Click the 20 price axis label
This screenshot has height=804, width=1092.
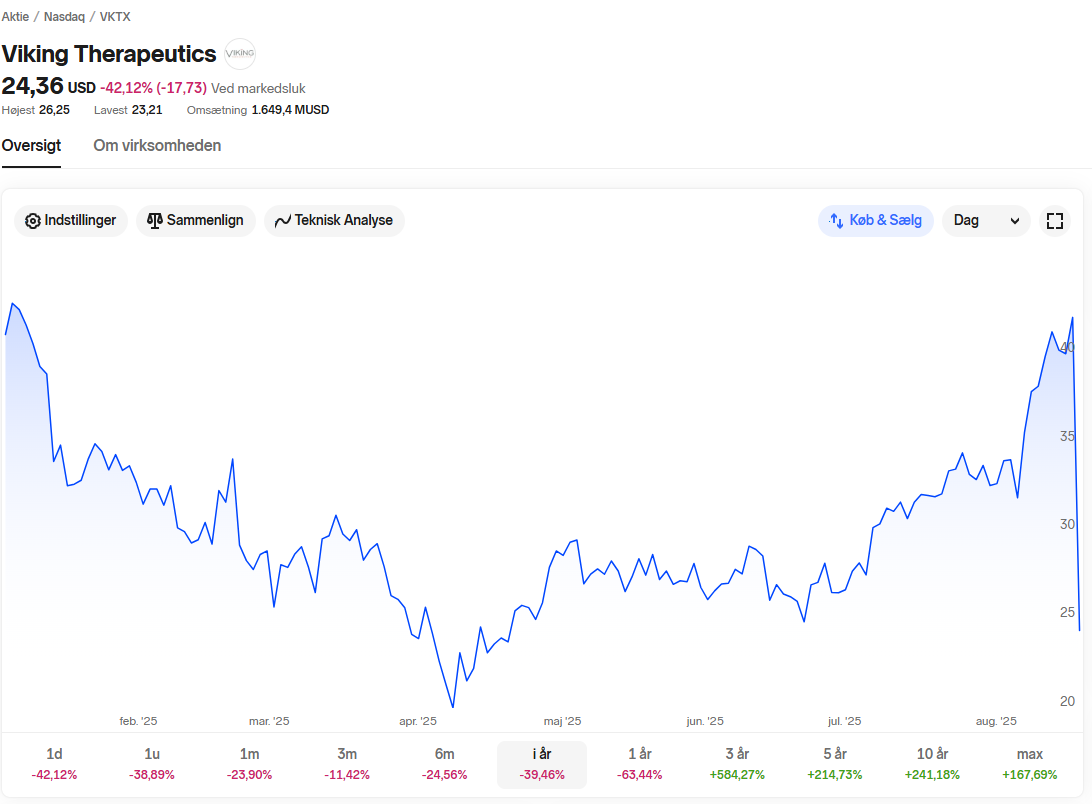(x=1067, y=701)
